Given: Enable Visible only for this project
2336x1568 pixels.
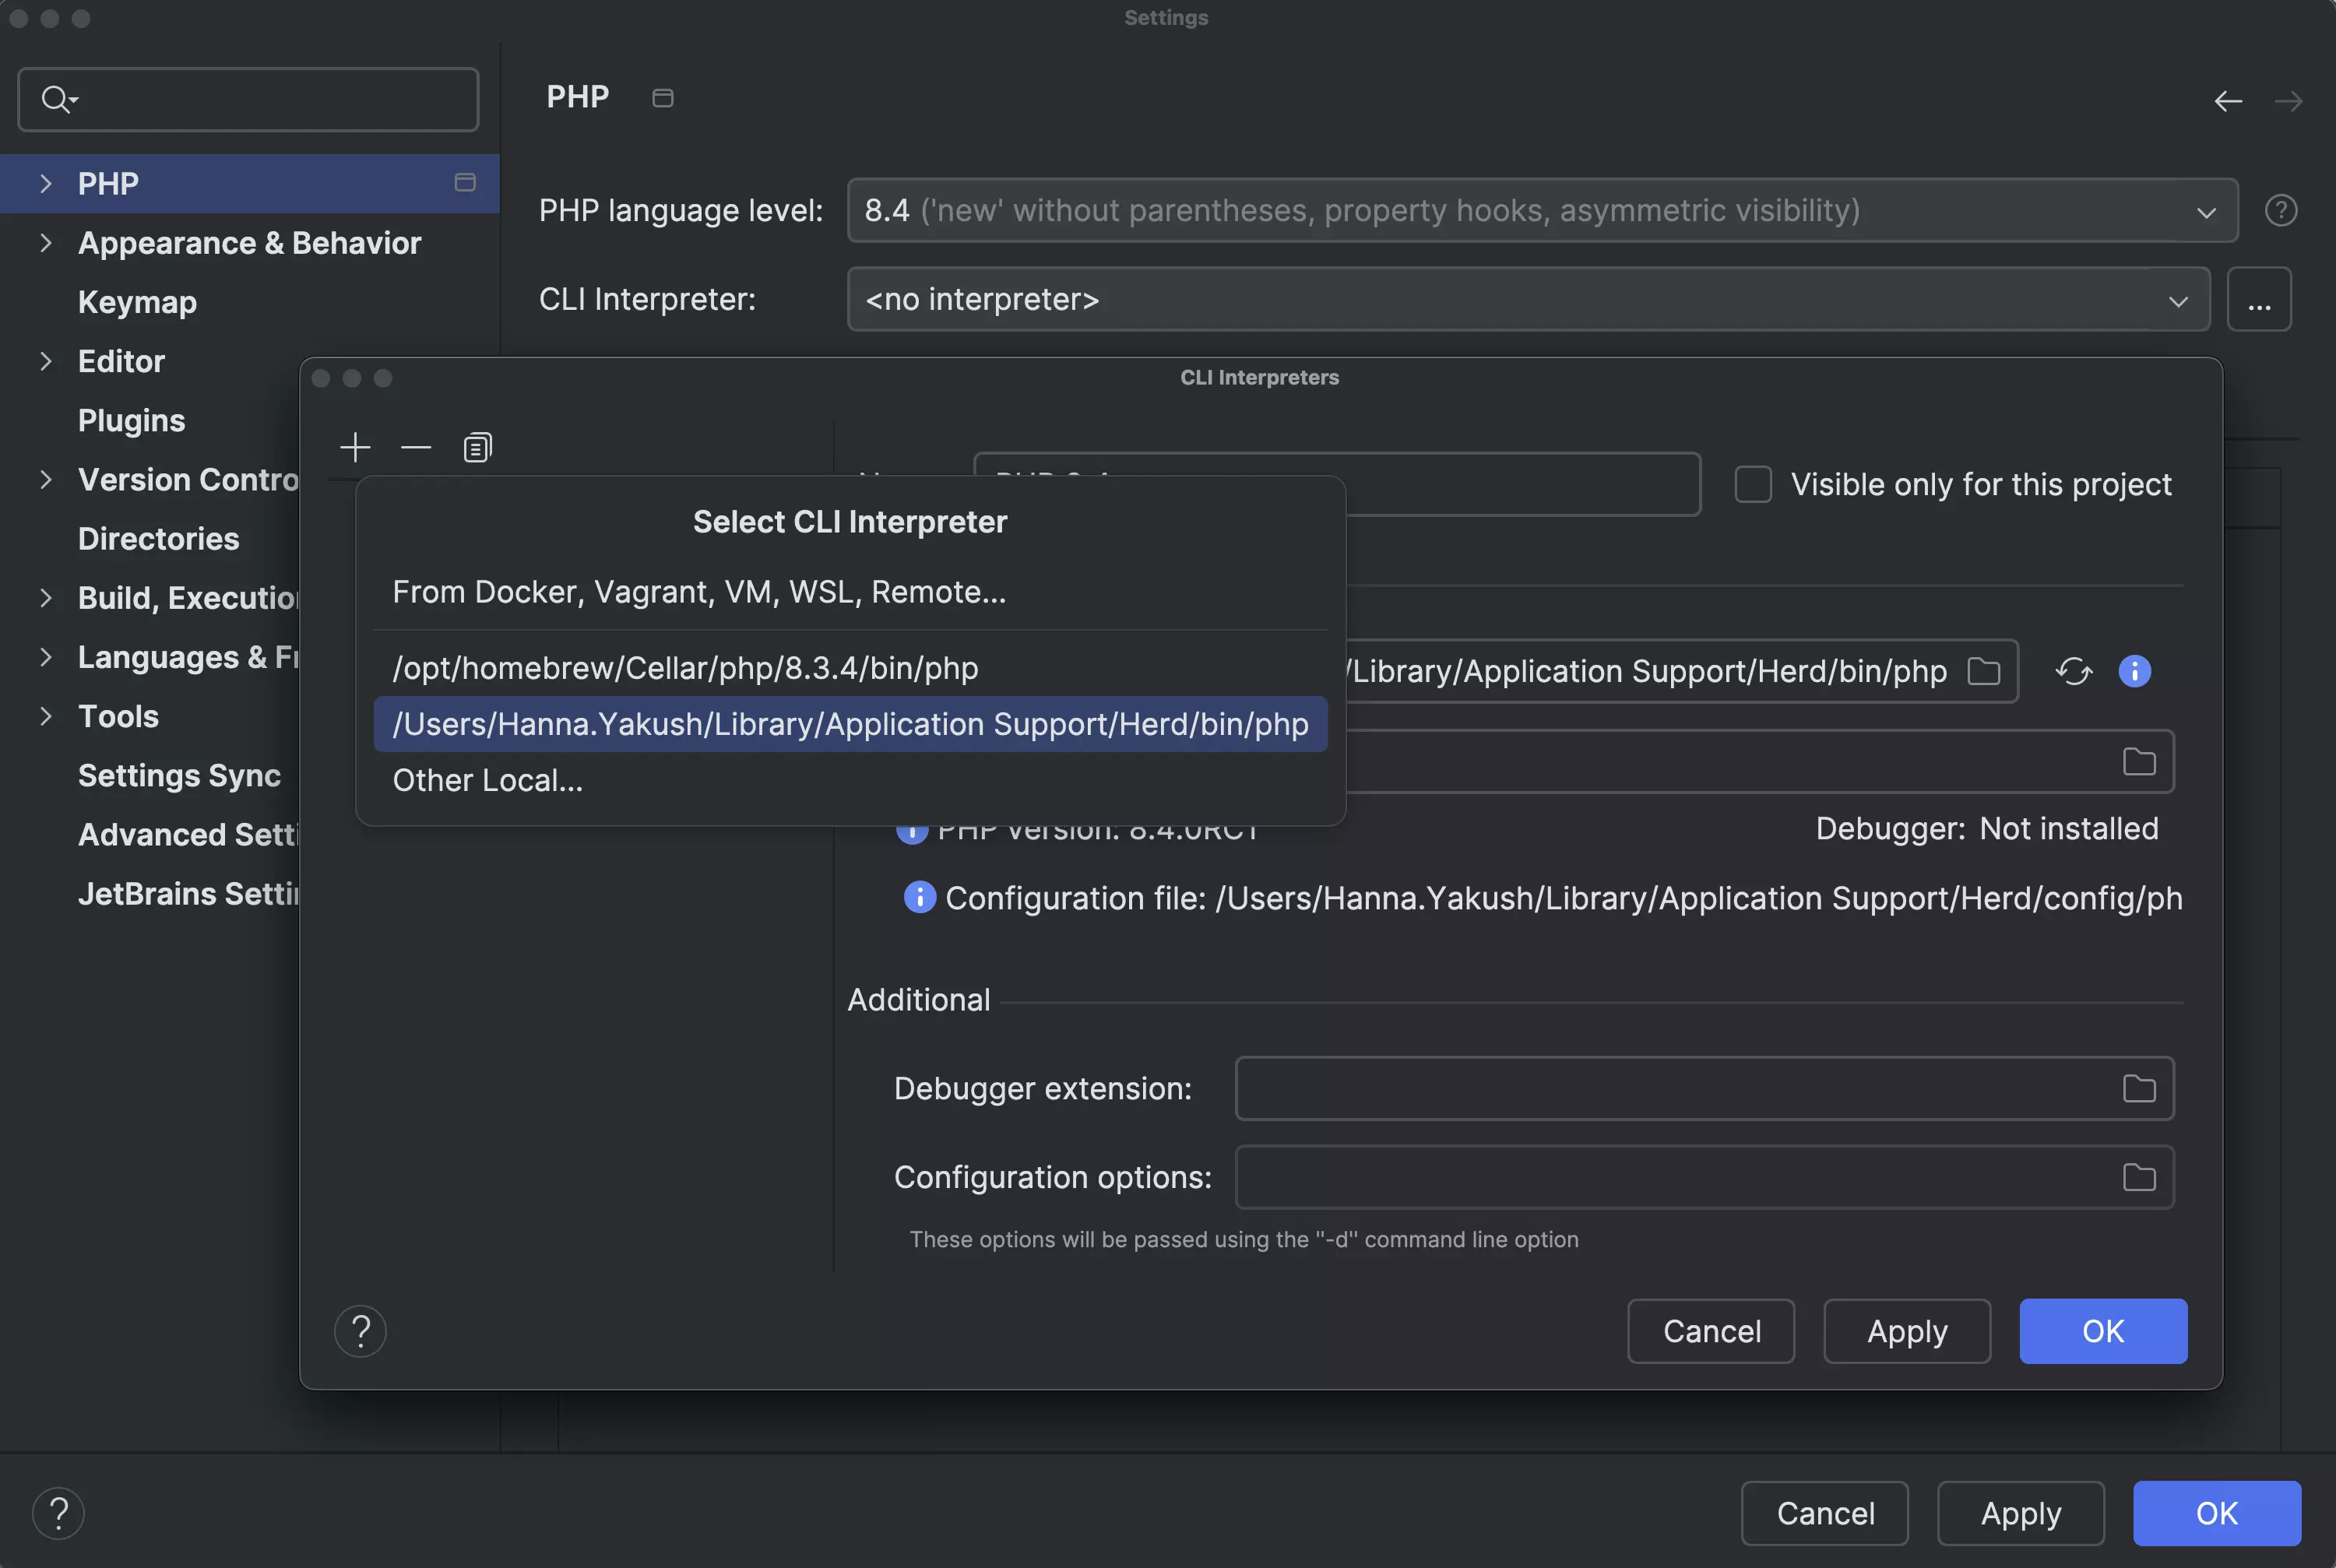Looking at the screenshot, I should (x=1753, y=484).
